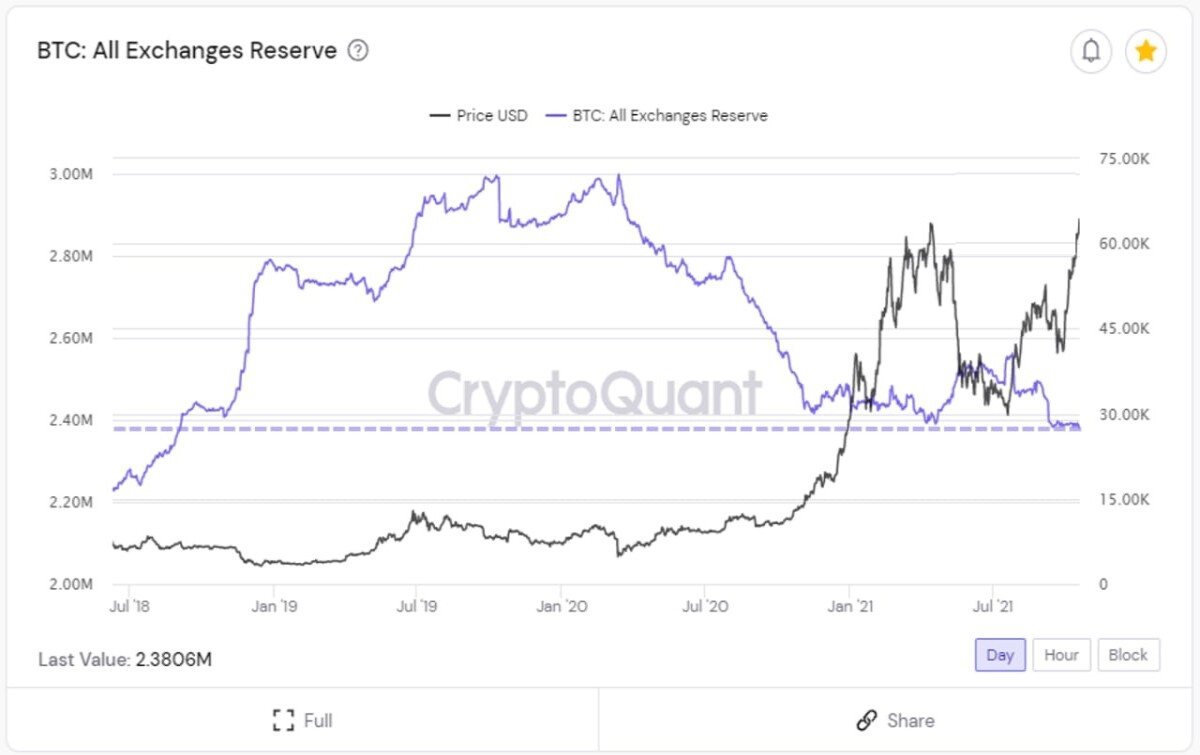Open the chart in Full view
The image size is (1200, 755).
pos(302,720)
